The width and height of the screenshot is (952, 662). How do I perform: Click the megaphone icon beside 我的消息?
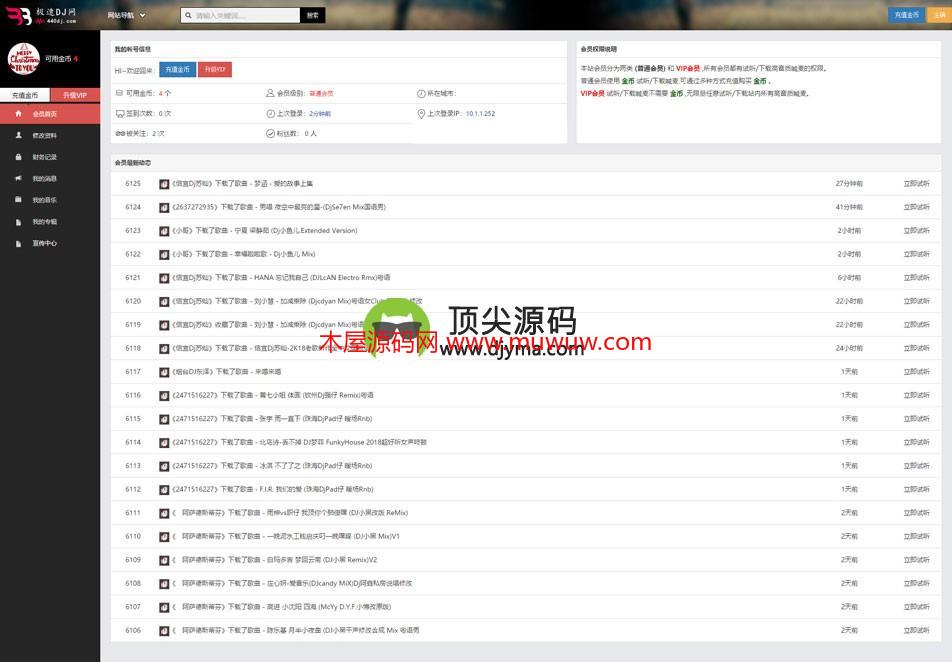tap(18, 178)
